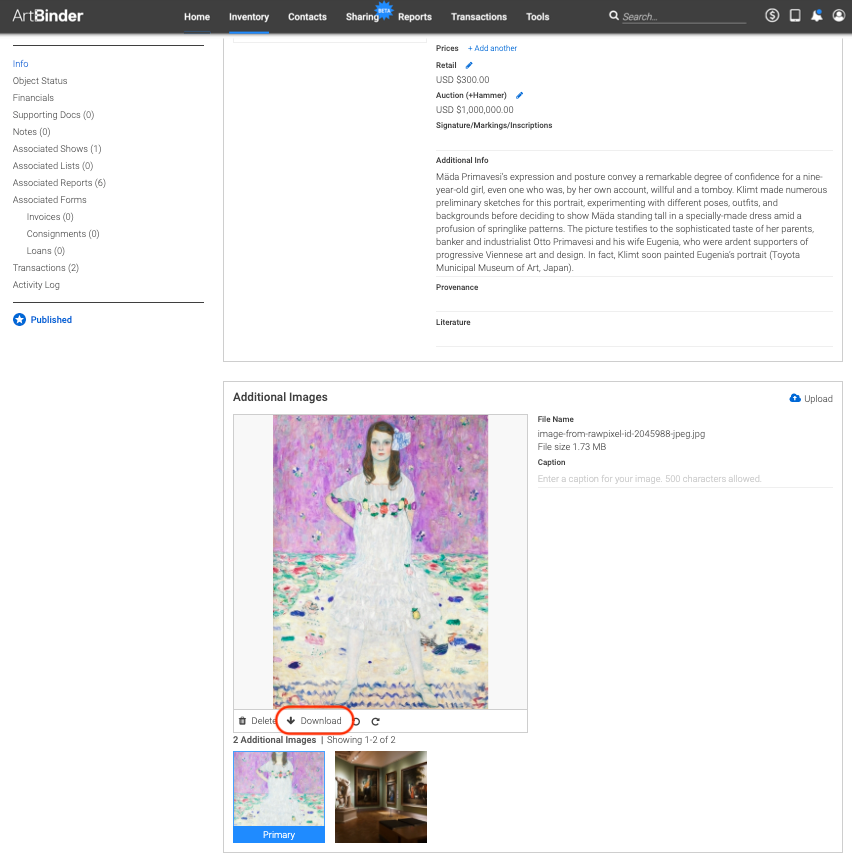Click the File size 1.73 MB text
The image size is (852, 861).
571,447
